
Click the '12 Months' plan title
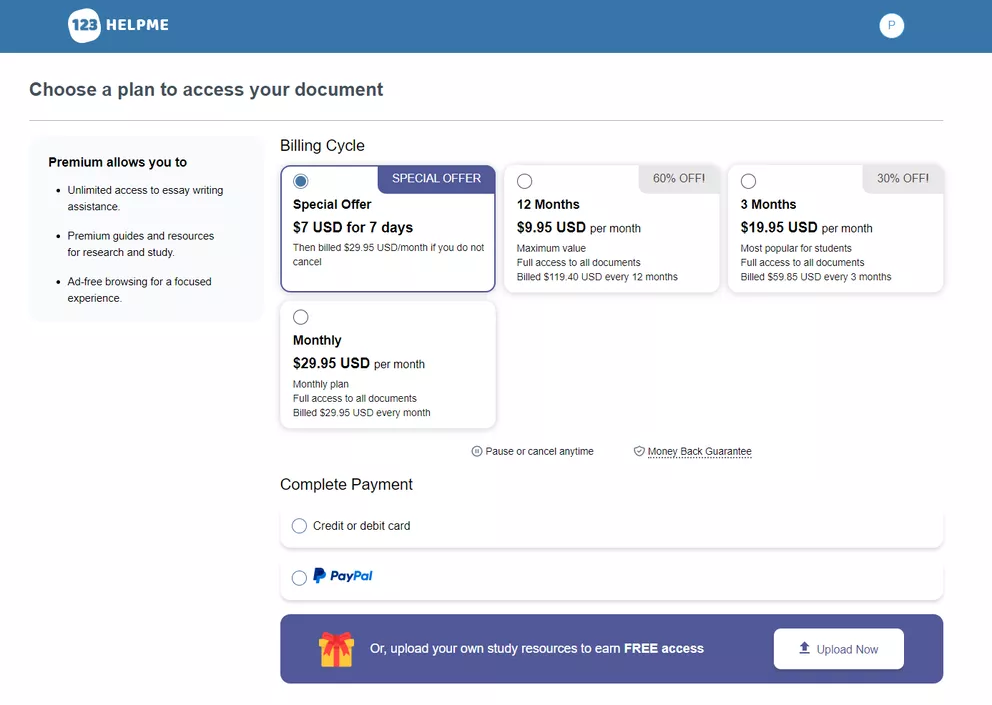coord(548,204)
